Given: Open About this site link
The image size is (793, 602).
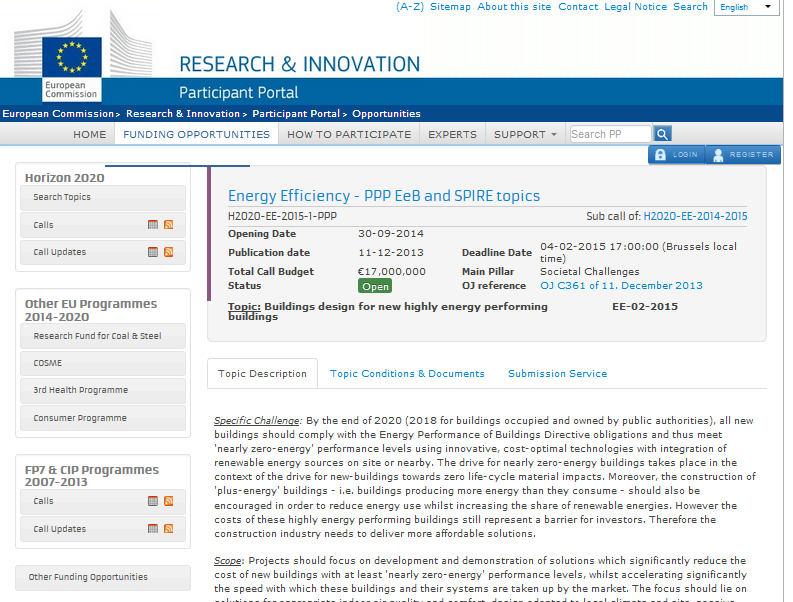Looking at the screenshot, I should coord(514,7).
